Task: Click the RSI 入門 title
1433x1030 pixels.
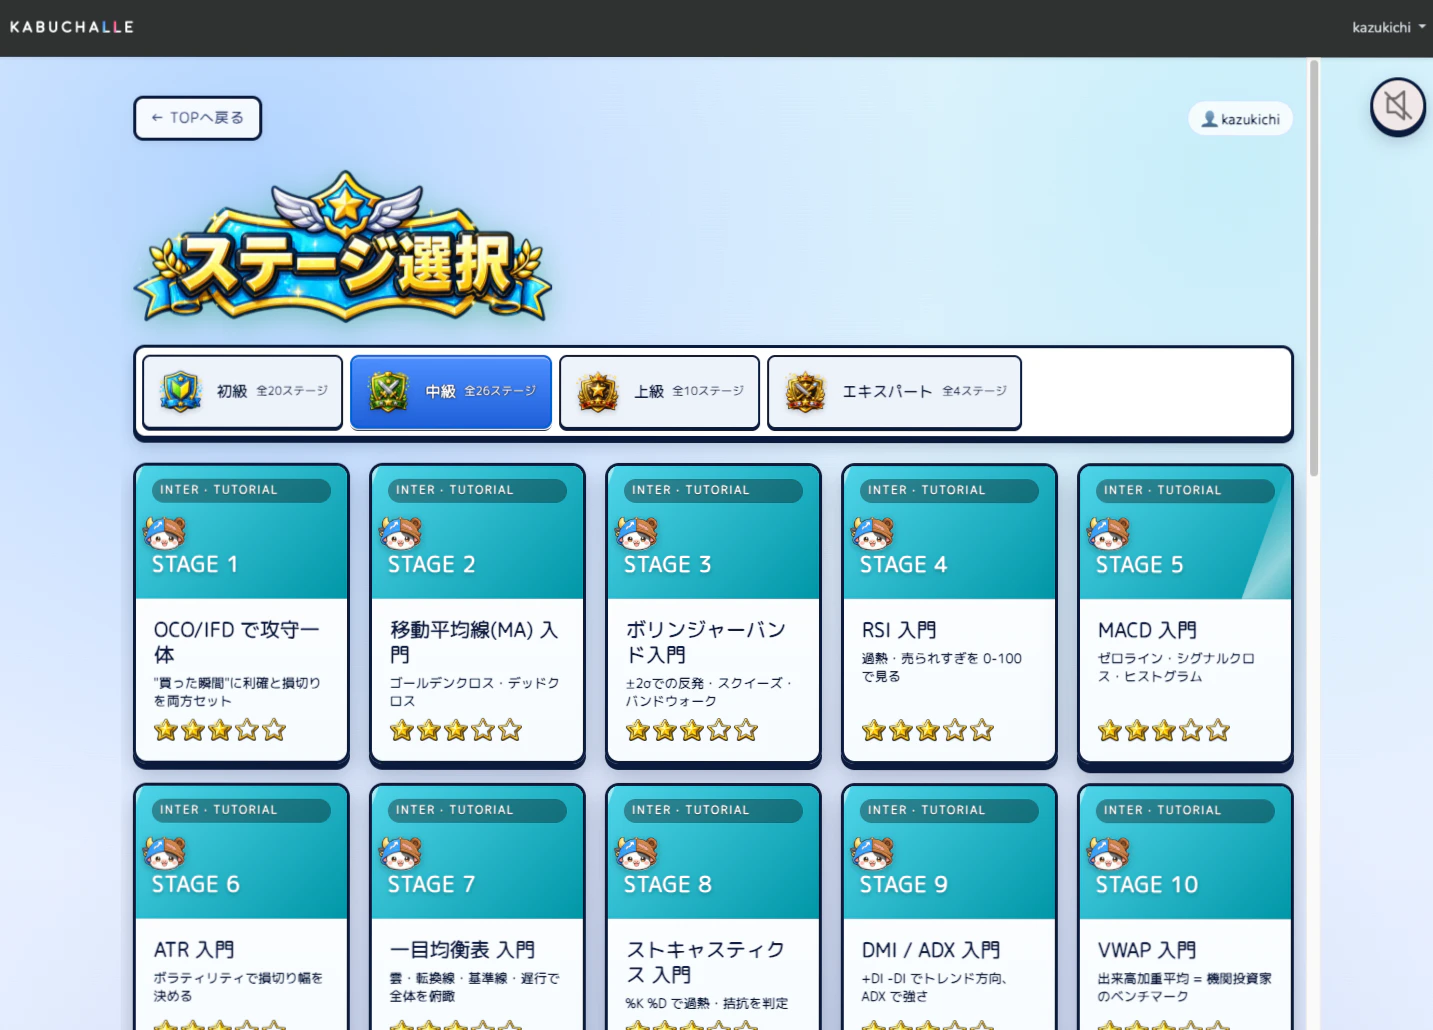Action: (x=899, y=630)
